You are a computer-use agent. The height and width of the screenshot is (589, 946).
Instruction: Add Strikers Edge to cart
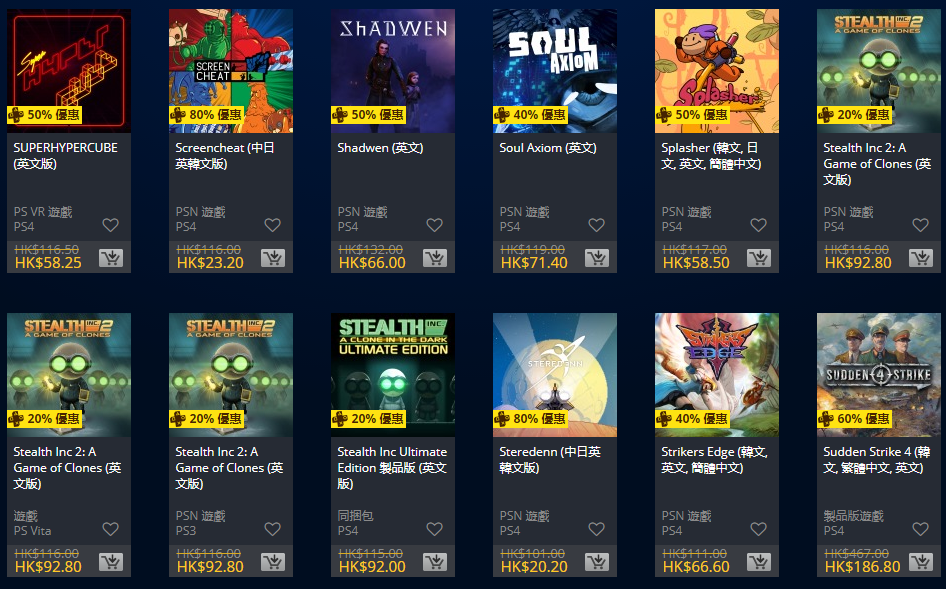tap(759, 562)
